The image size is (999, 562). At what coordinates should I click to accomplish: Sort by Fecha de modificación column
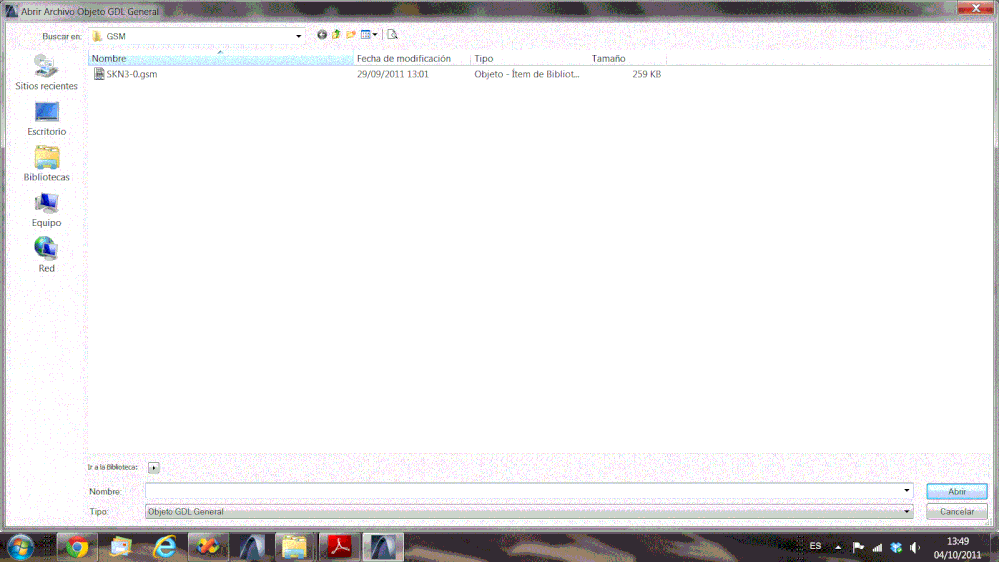tap(412, 59)
